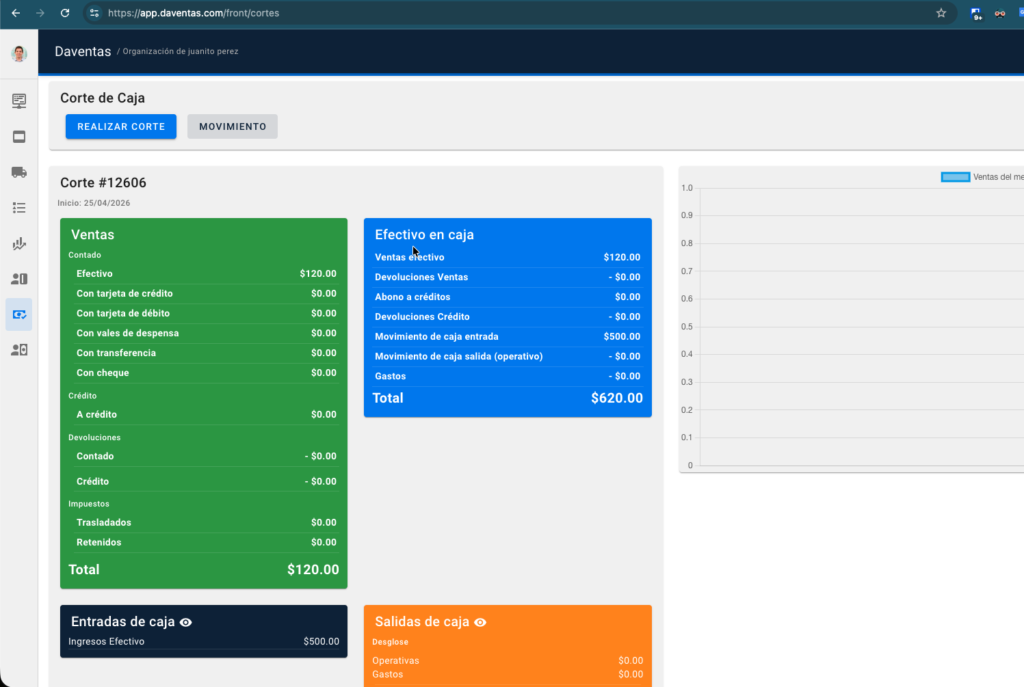Toggle Entradas de caja eye icon

point(186,622)
